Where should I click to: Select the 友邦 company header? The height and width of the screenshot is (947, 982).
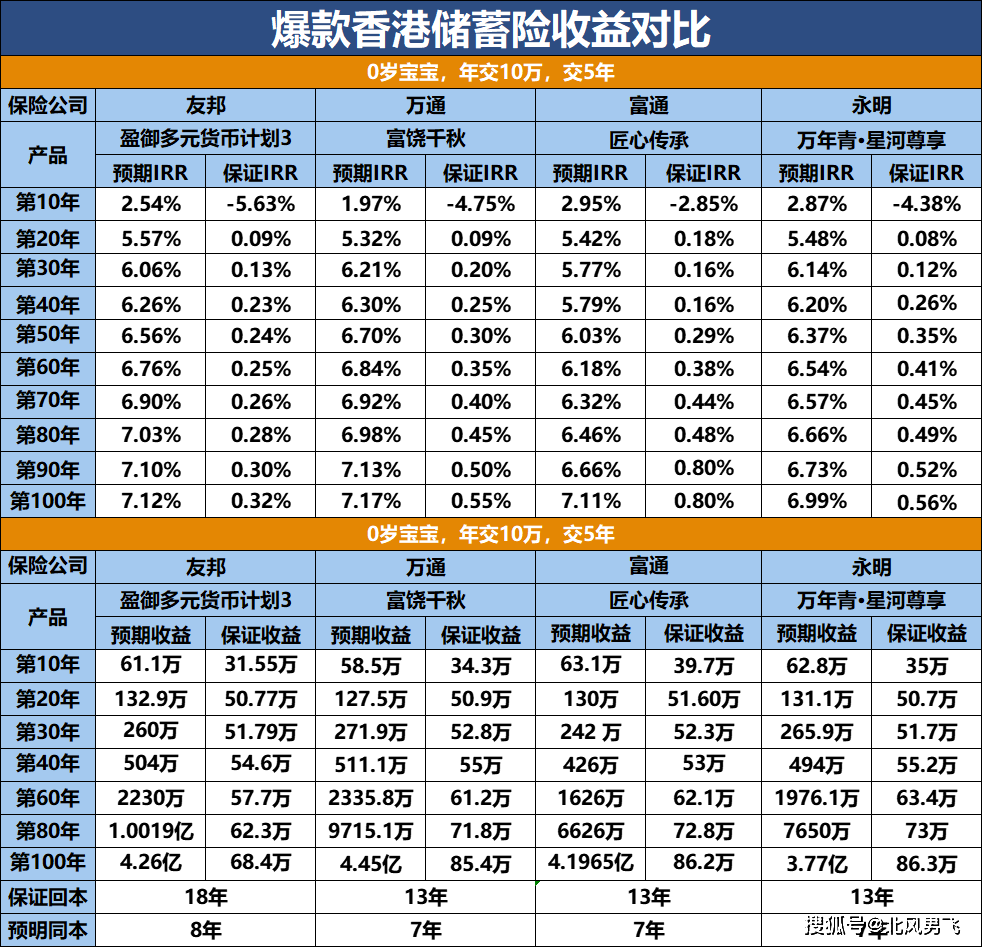(205, 105)
